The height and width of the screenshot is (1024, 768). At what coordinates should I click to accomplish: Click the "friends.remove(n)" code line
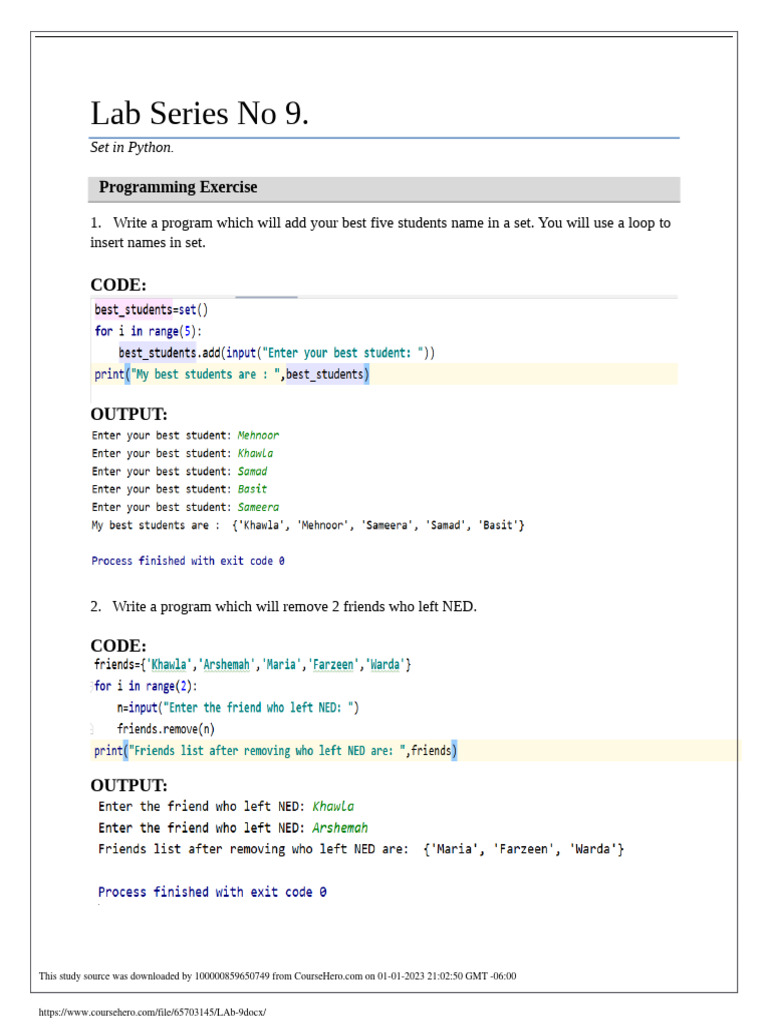click(x=165, y=729)
